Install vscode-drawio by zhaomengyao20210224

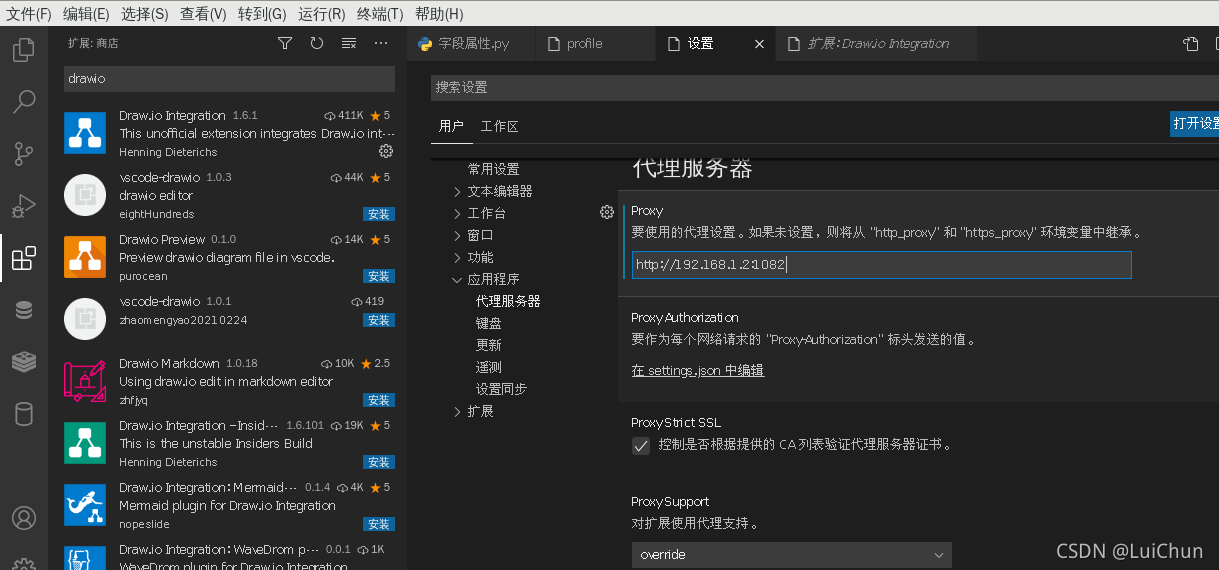379,320
